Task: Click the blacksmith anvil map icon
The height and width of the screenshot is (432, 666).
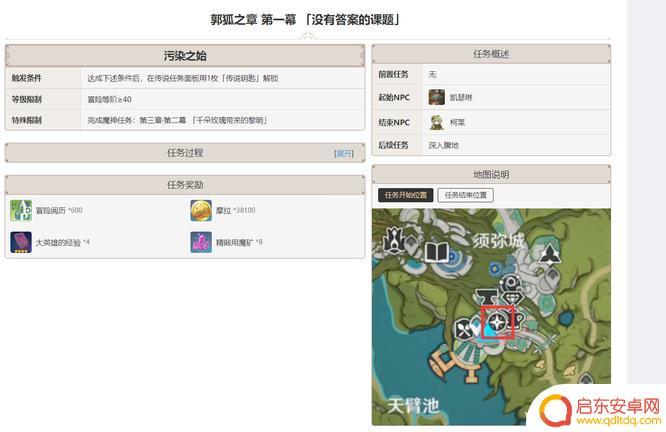Action: point(486,296)
